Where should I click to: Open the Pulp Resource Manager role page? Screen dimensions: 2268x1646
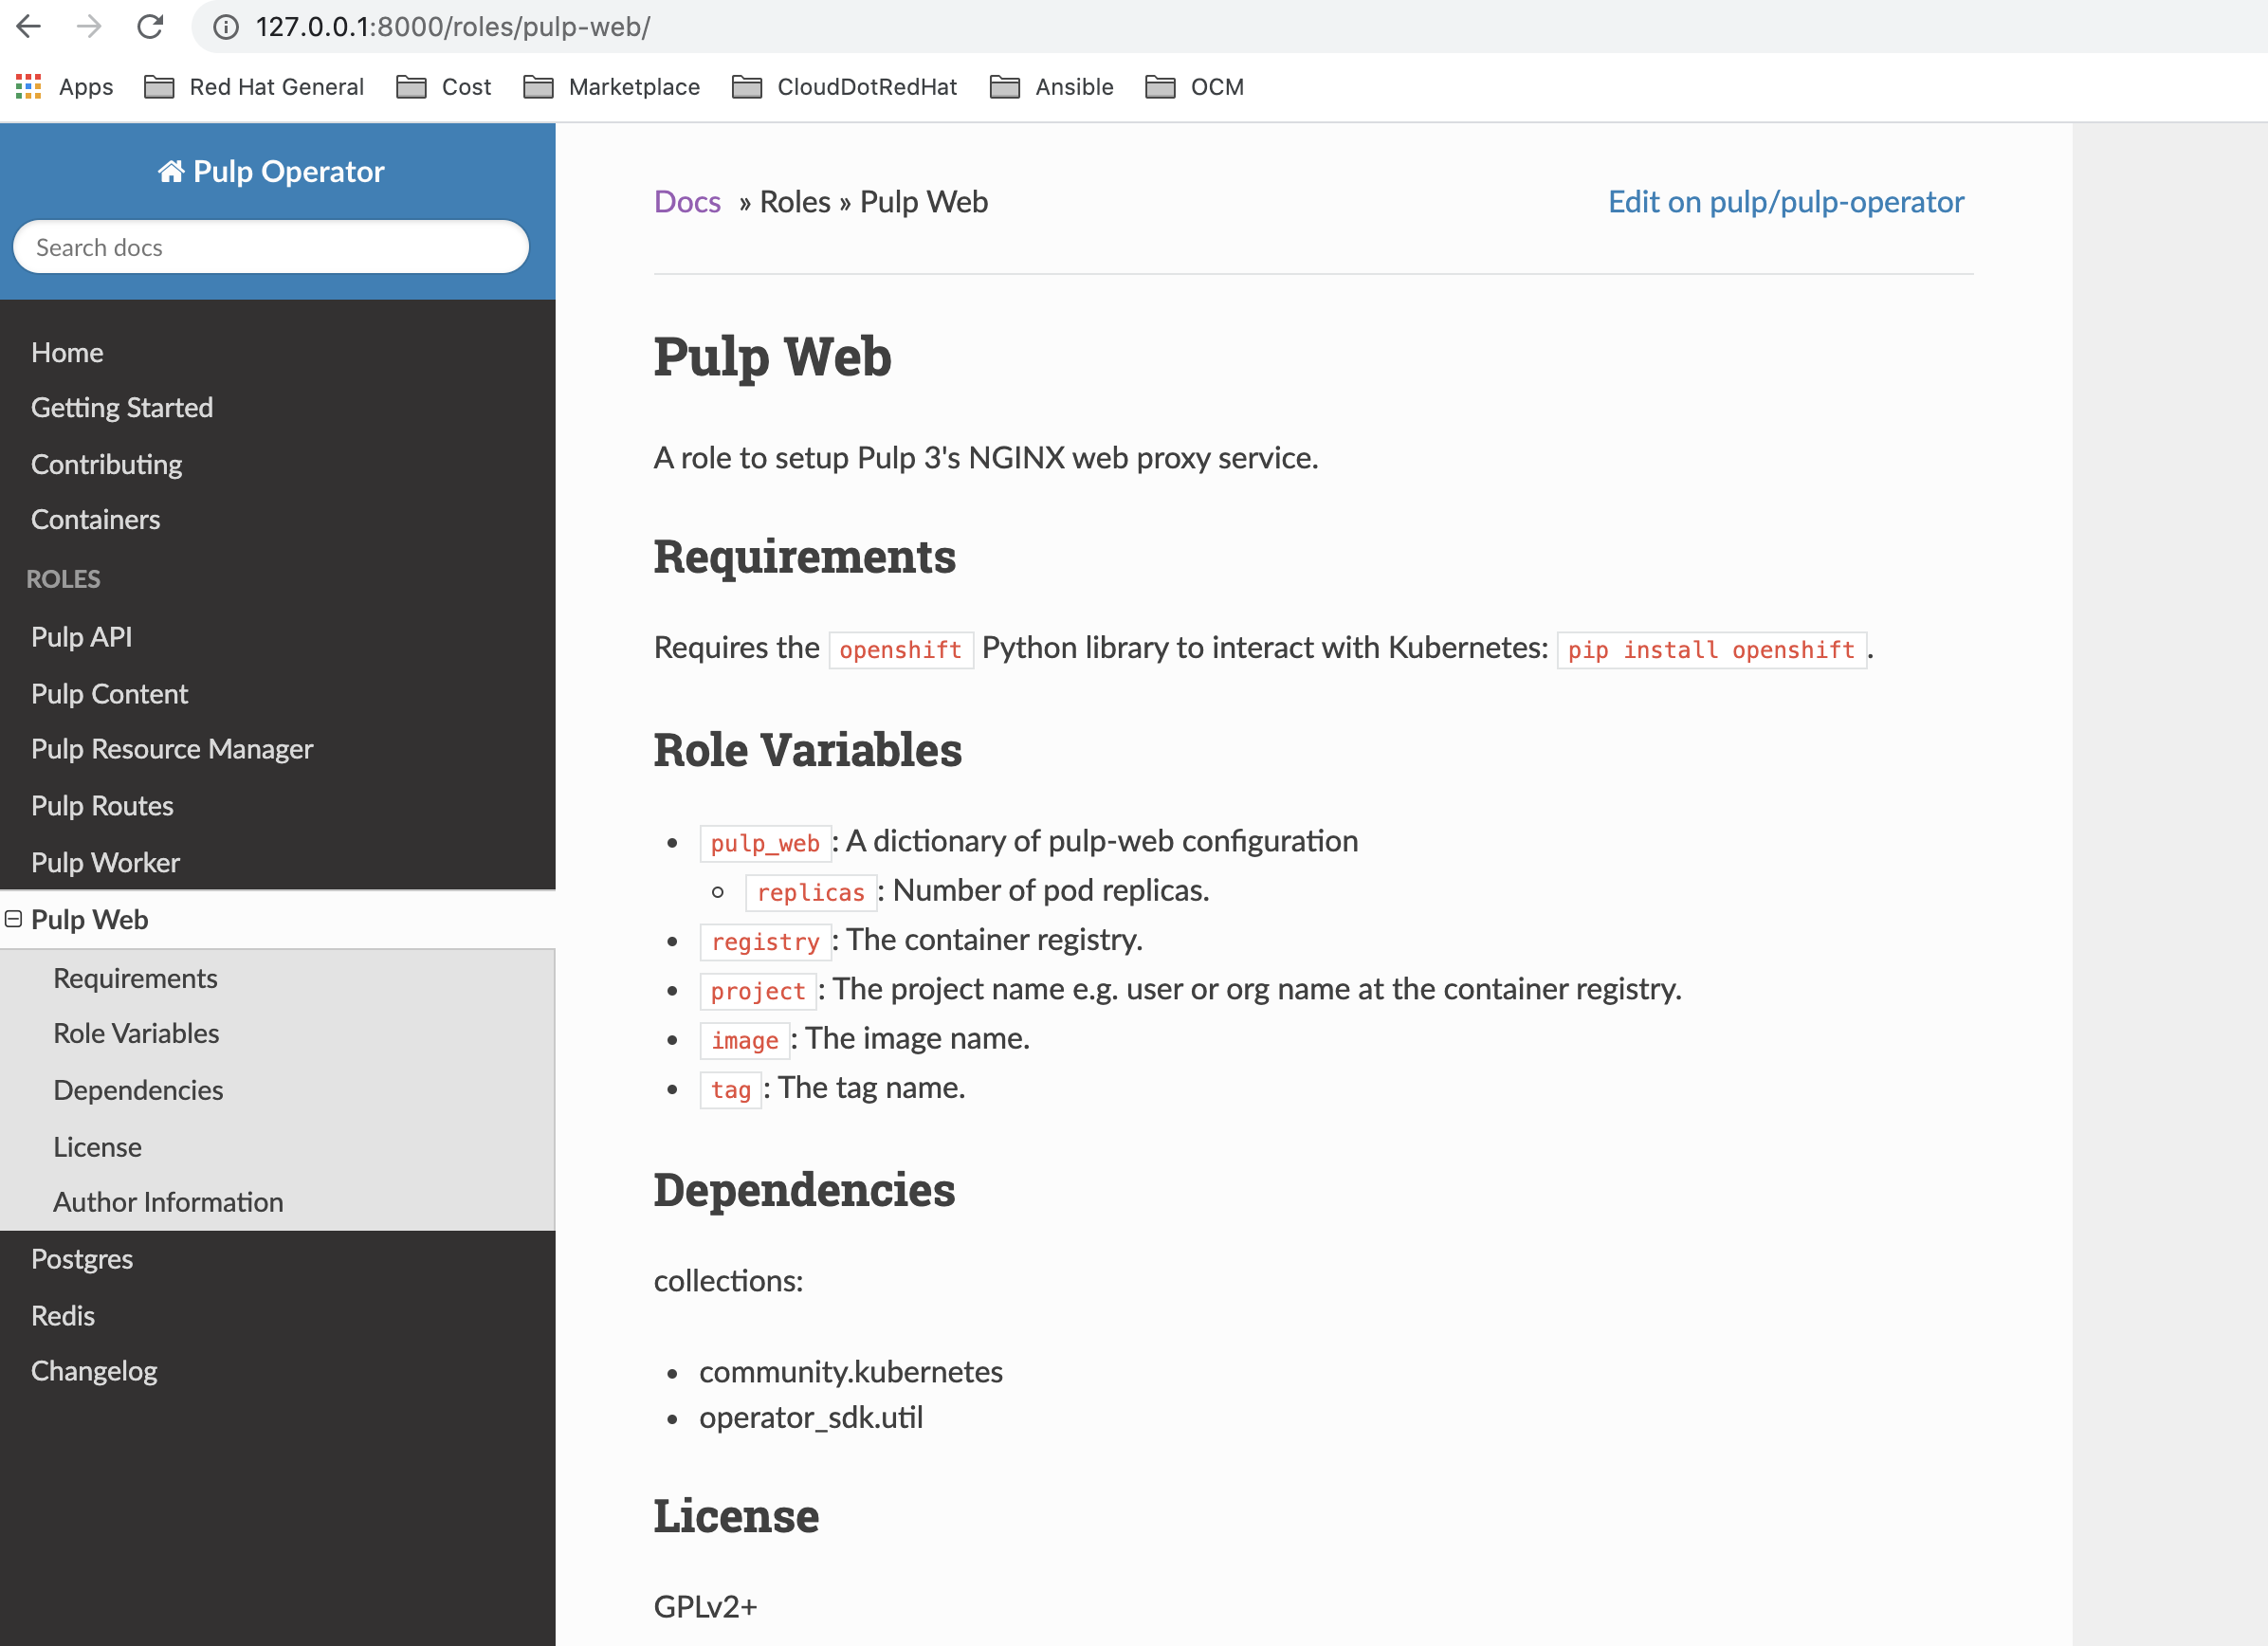click(x=172, y=749)
